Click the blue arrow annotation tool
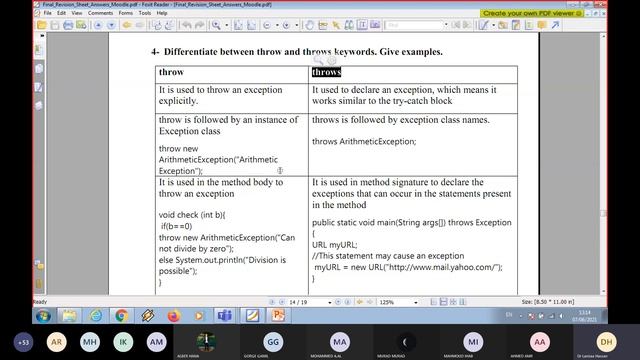The width and height of the screenshot is (640, 360). pos(555,25)
